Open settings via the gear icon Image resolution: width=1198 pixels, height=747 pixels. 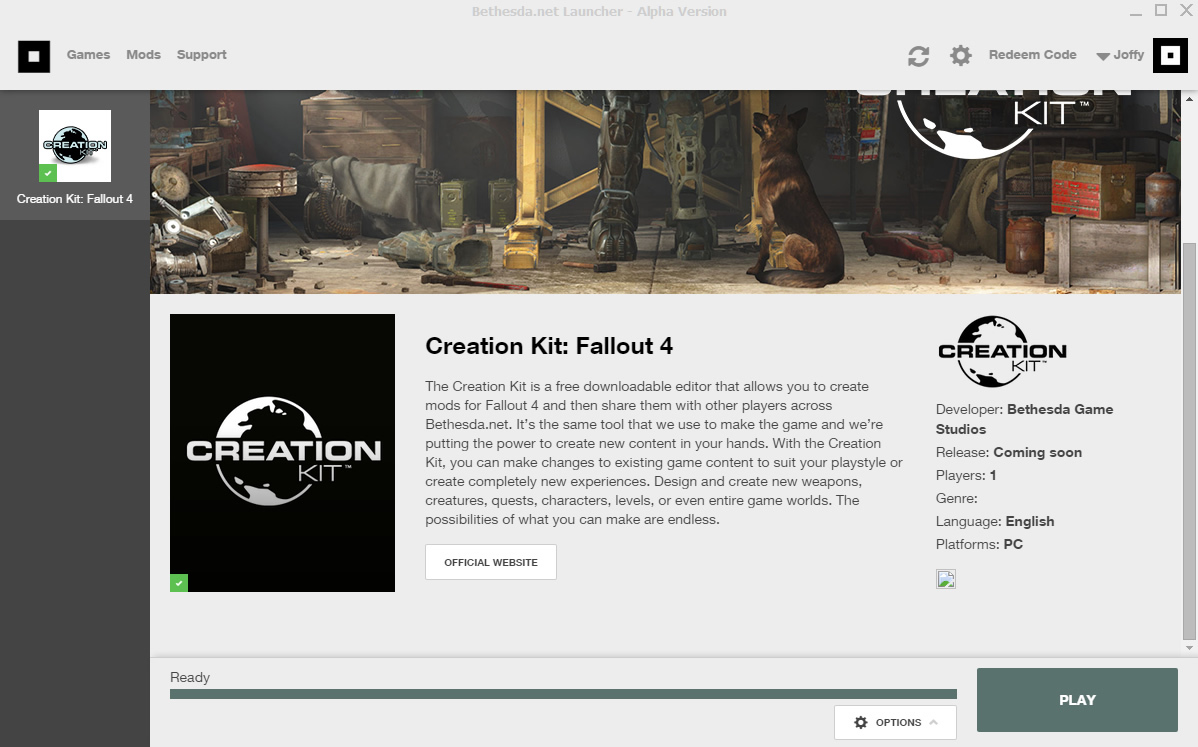click(x=960, y=56)
